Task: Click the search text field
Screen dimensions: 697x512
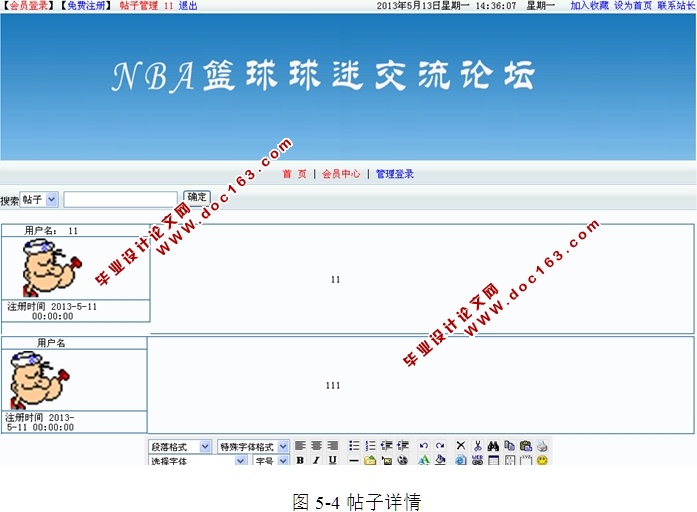Action: [120, 200]
